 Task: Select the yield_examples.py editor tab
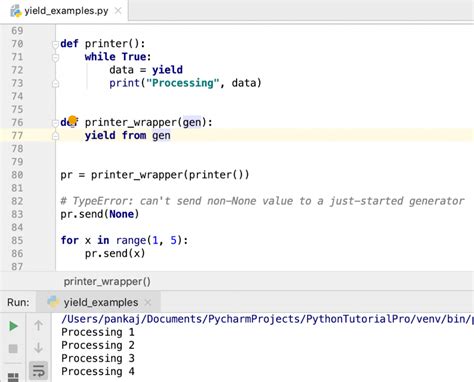[x=66, y=11]
